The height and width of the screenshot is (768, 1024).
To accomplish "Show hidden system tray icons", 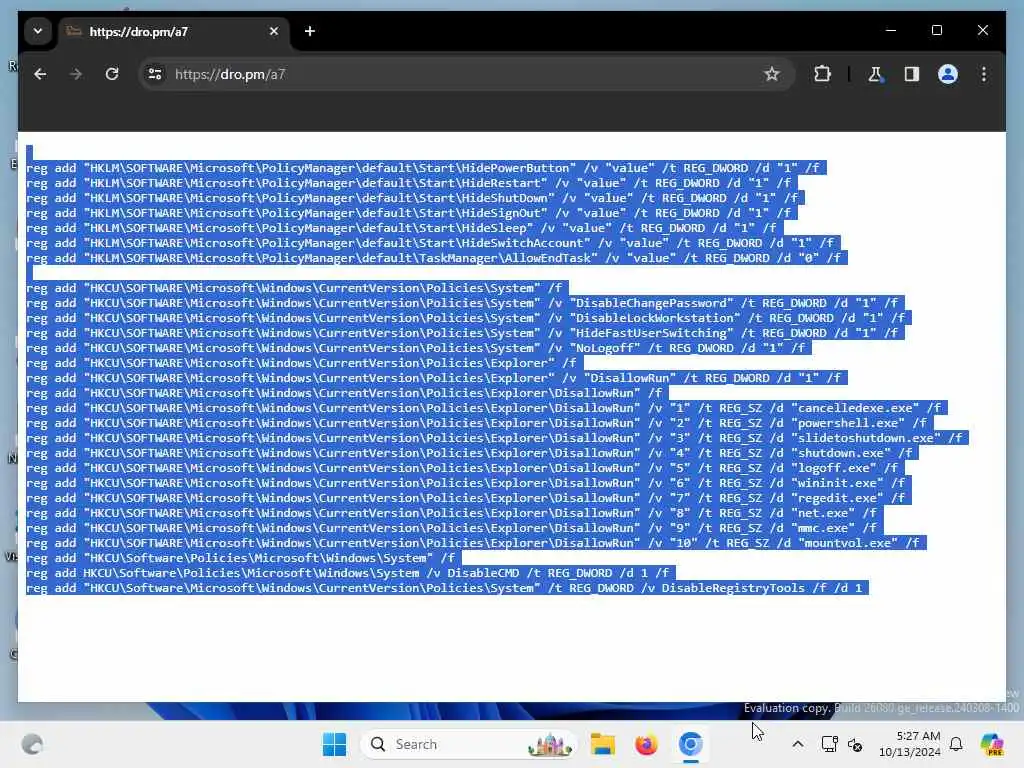I will [797, 744].
